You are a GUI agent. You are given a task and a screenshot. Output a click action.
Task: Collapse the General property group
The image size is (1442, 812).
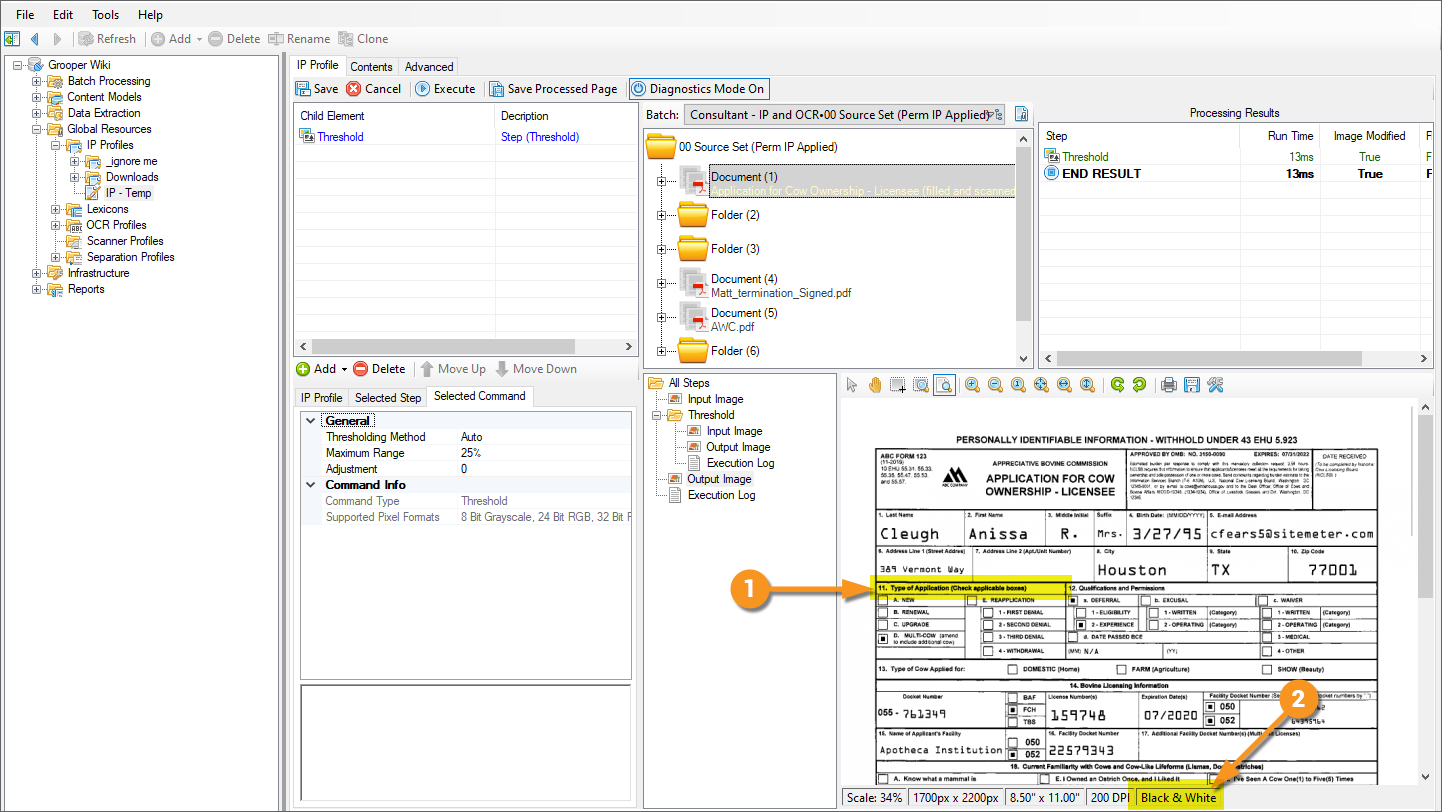click(x=310, y=421)
